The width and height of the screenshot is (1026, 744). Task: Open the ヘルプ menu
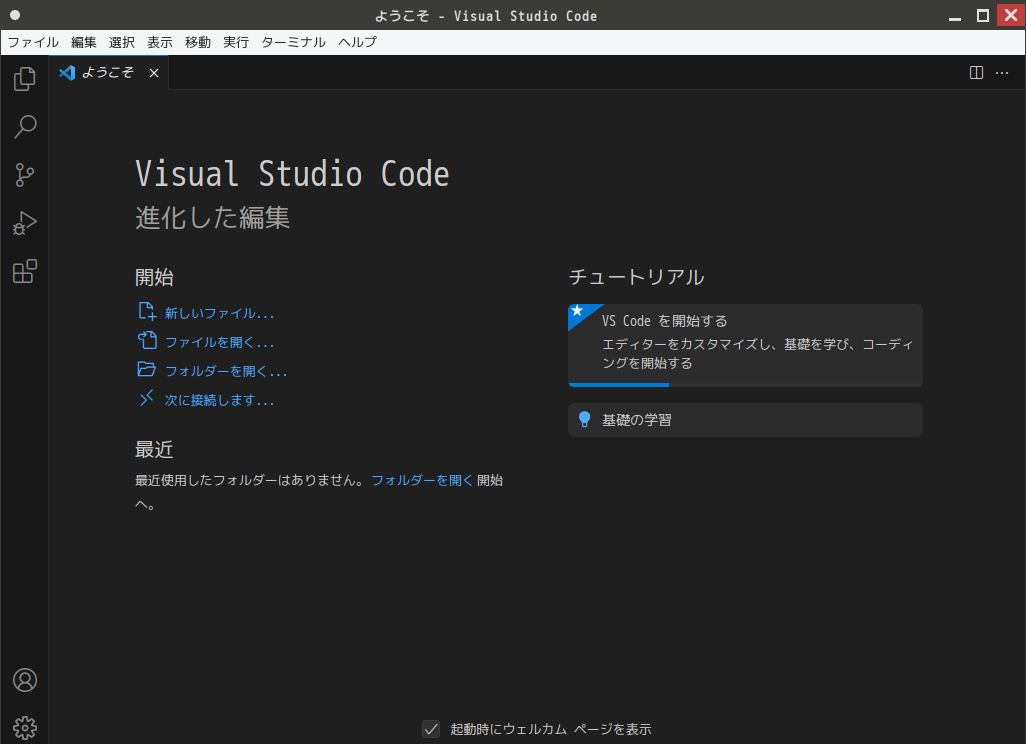[357, 43]
